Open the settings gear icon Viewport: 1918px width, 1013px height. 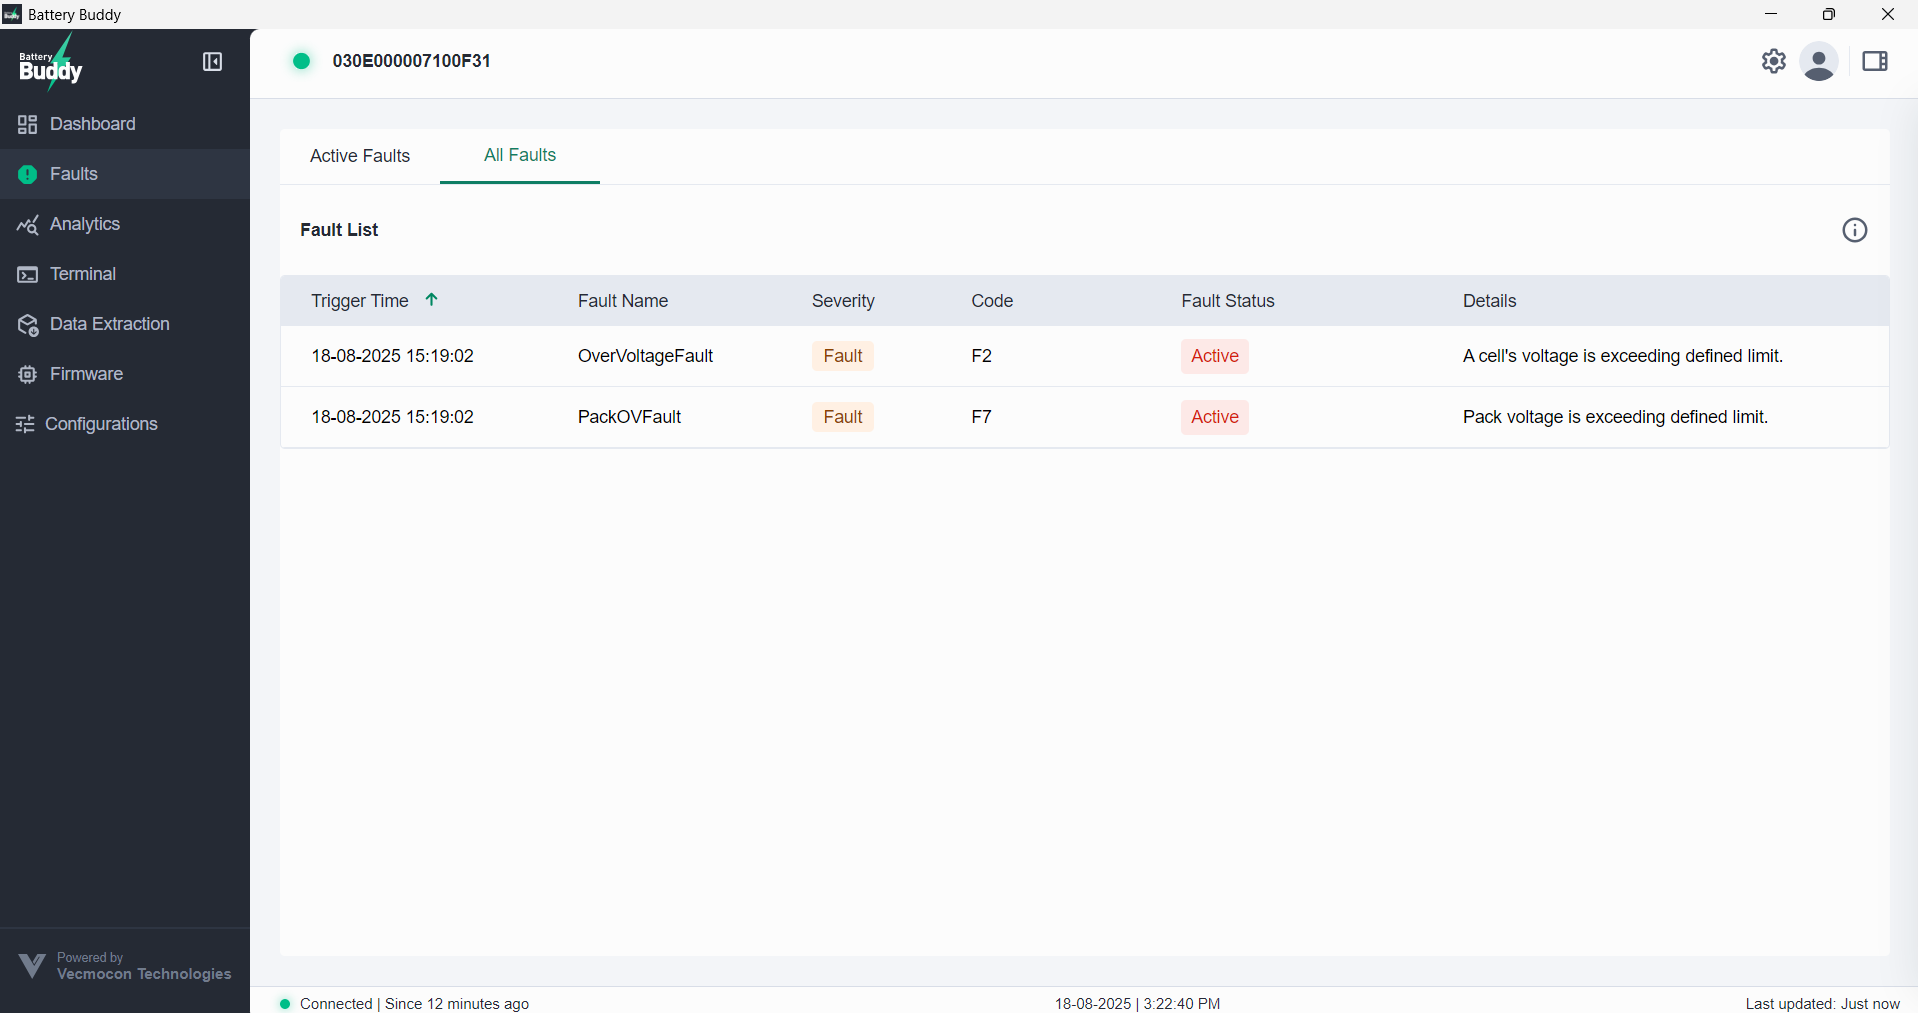tap(1773, 61)
